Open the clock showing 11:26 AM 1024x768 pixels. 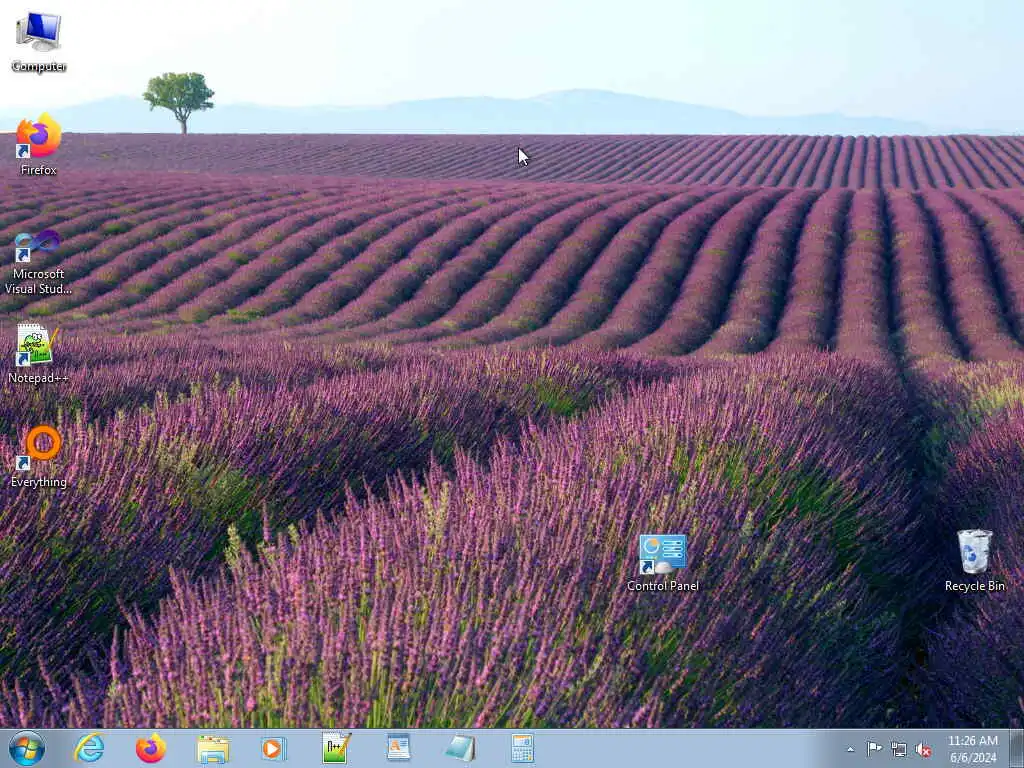[x=972, y=748]
